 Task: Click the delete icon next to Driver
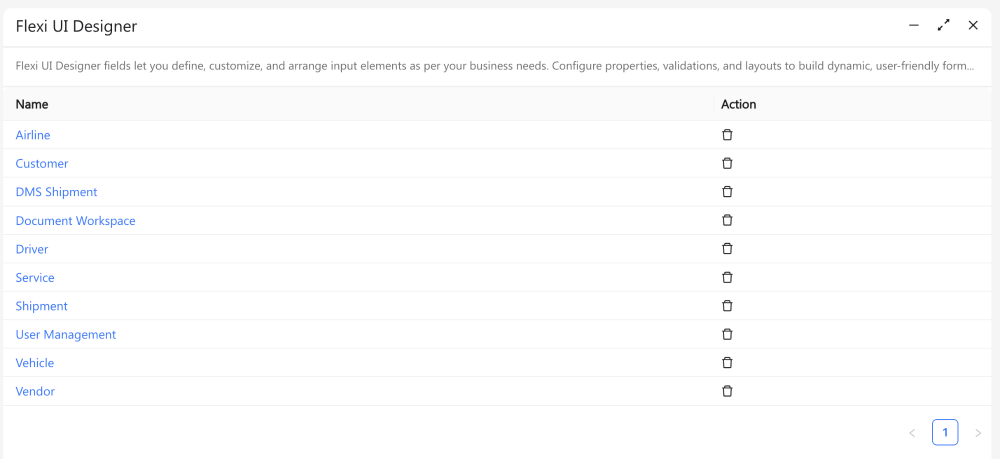tap(727, 249)
